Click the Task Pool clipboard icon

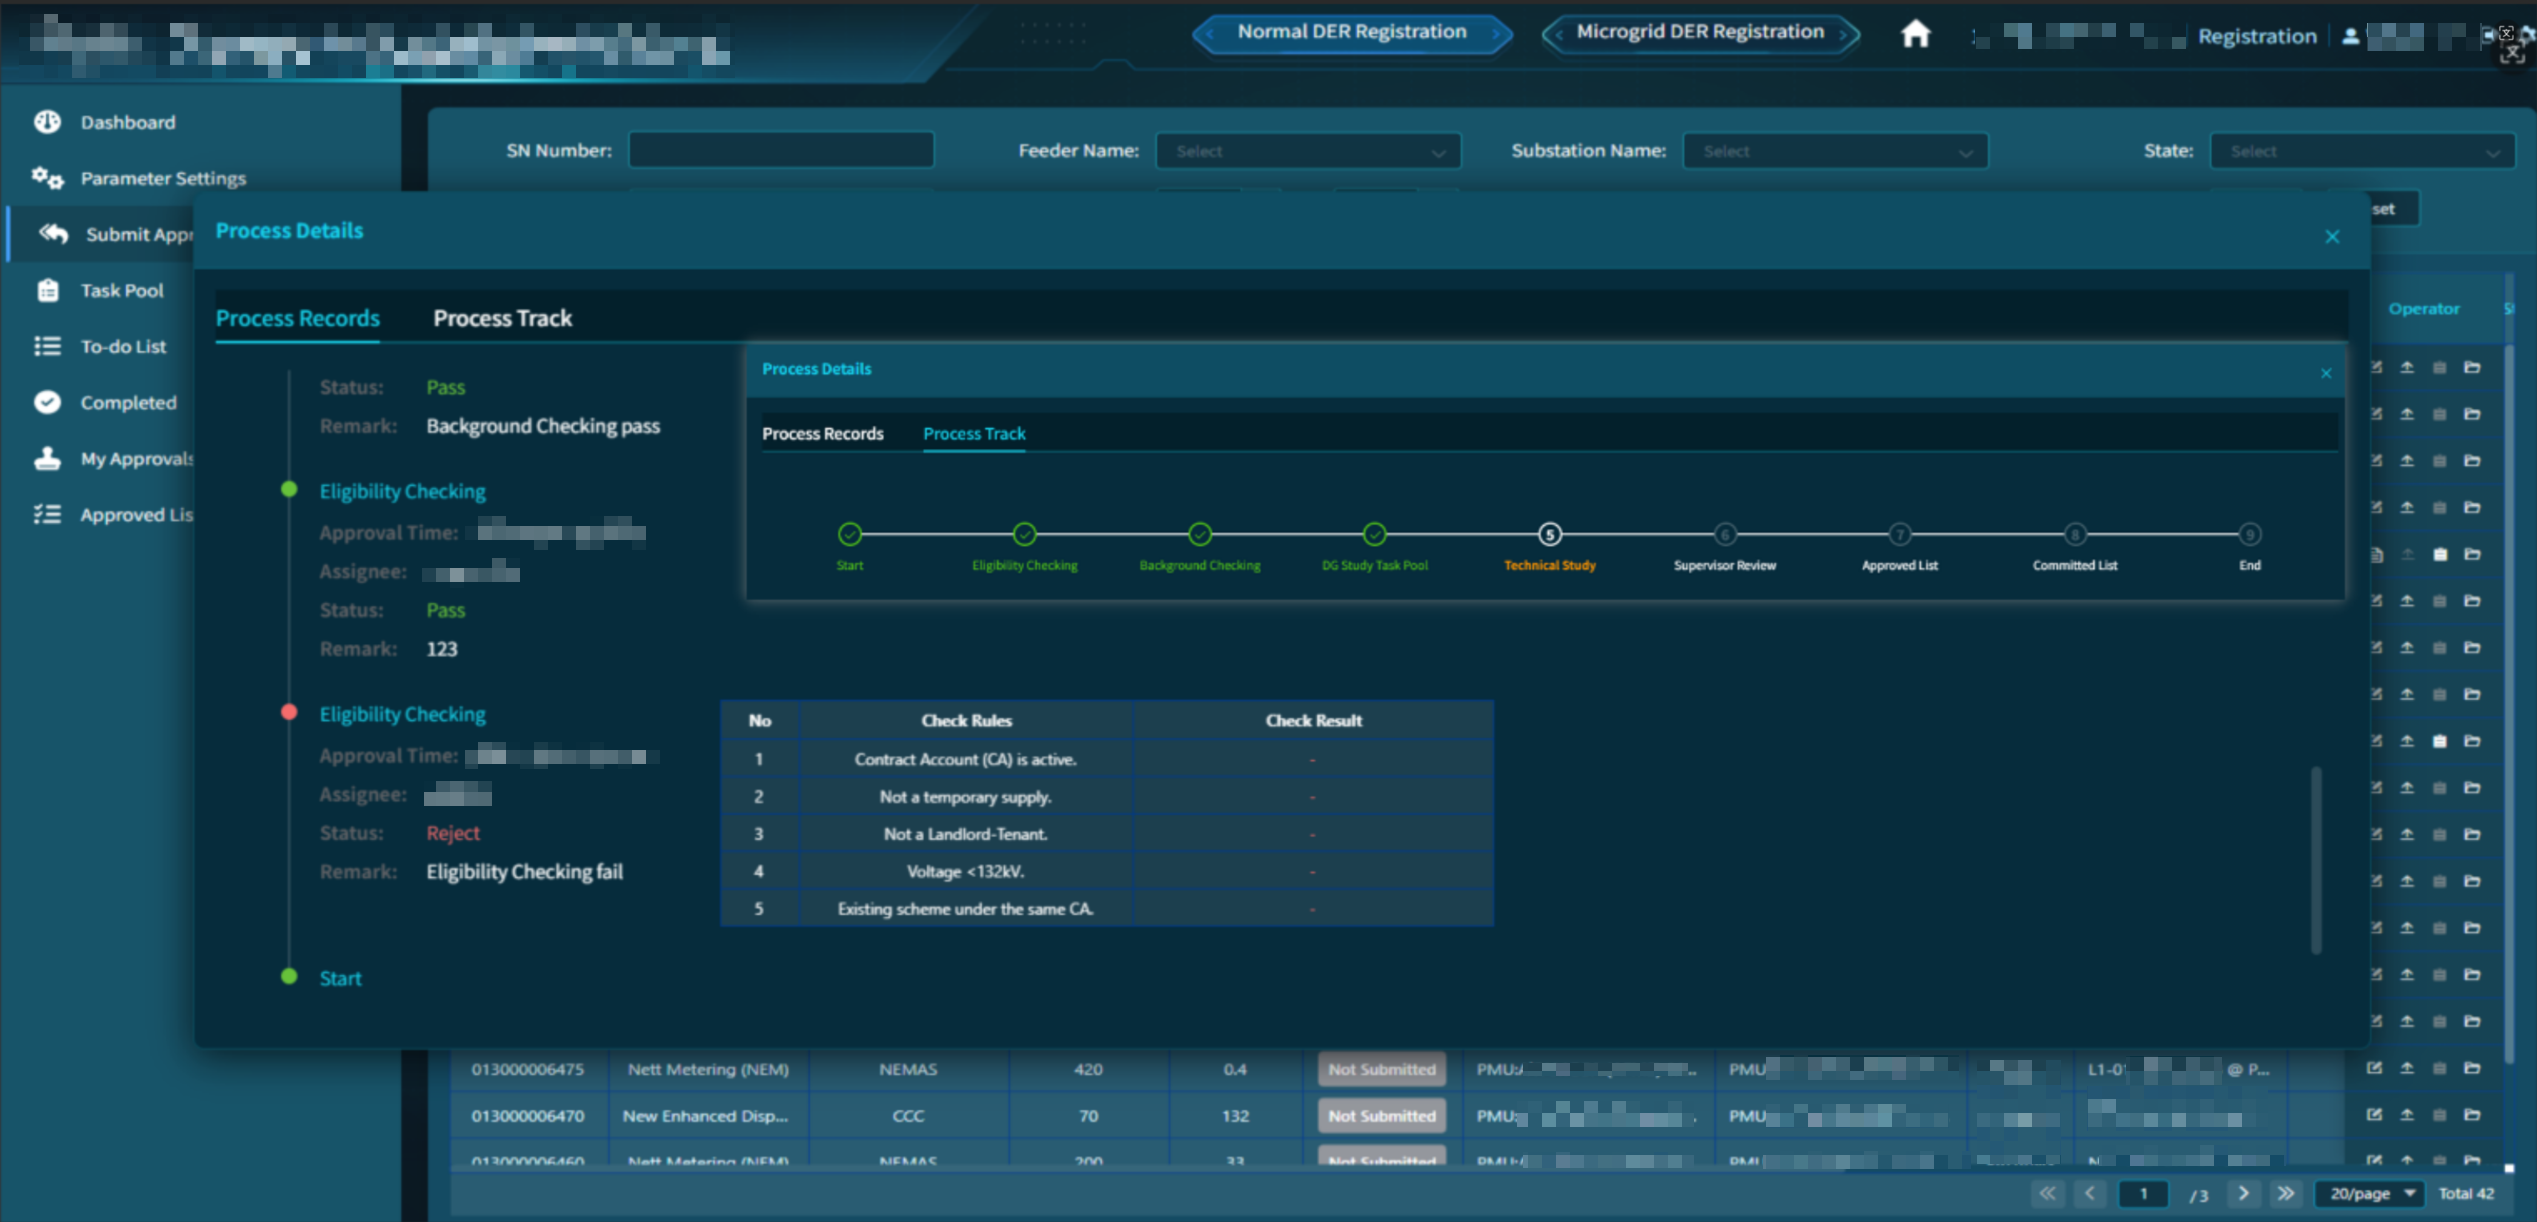(48, 290)
